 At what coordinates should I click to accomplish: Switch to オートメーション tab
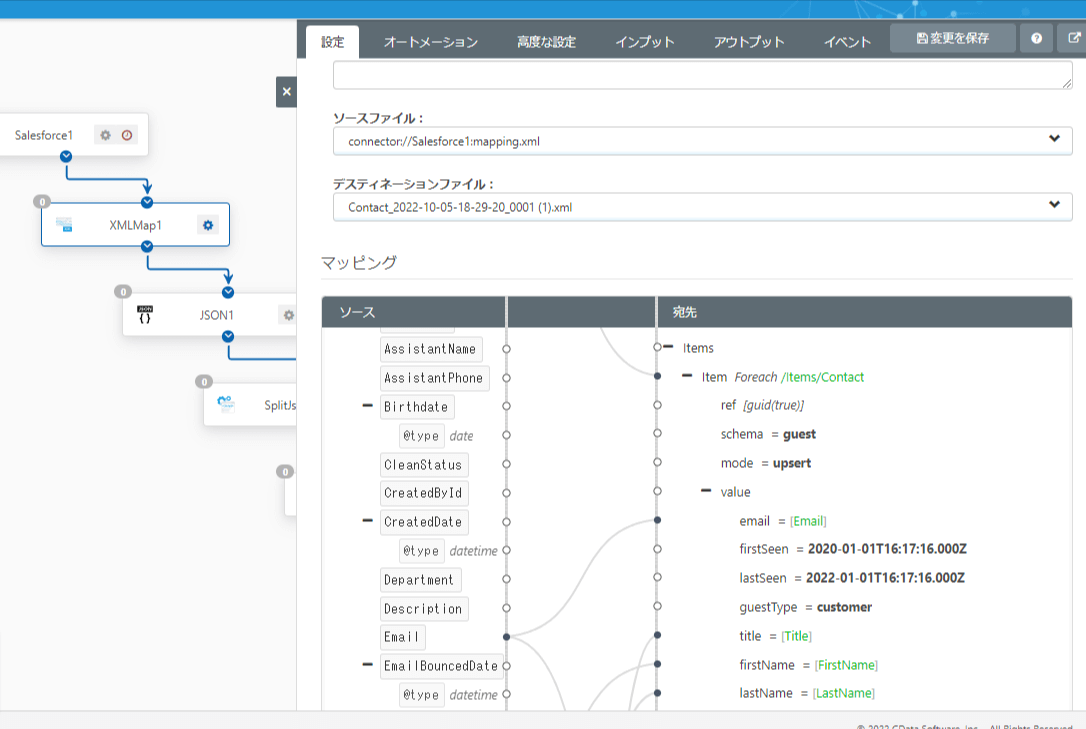431,42
